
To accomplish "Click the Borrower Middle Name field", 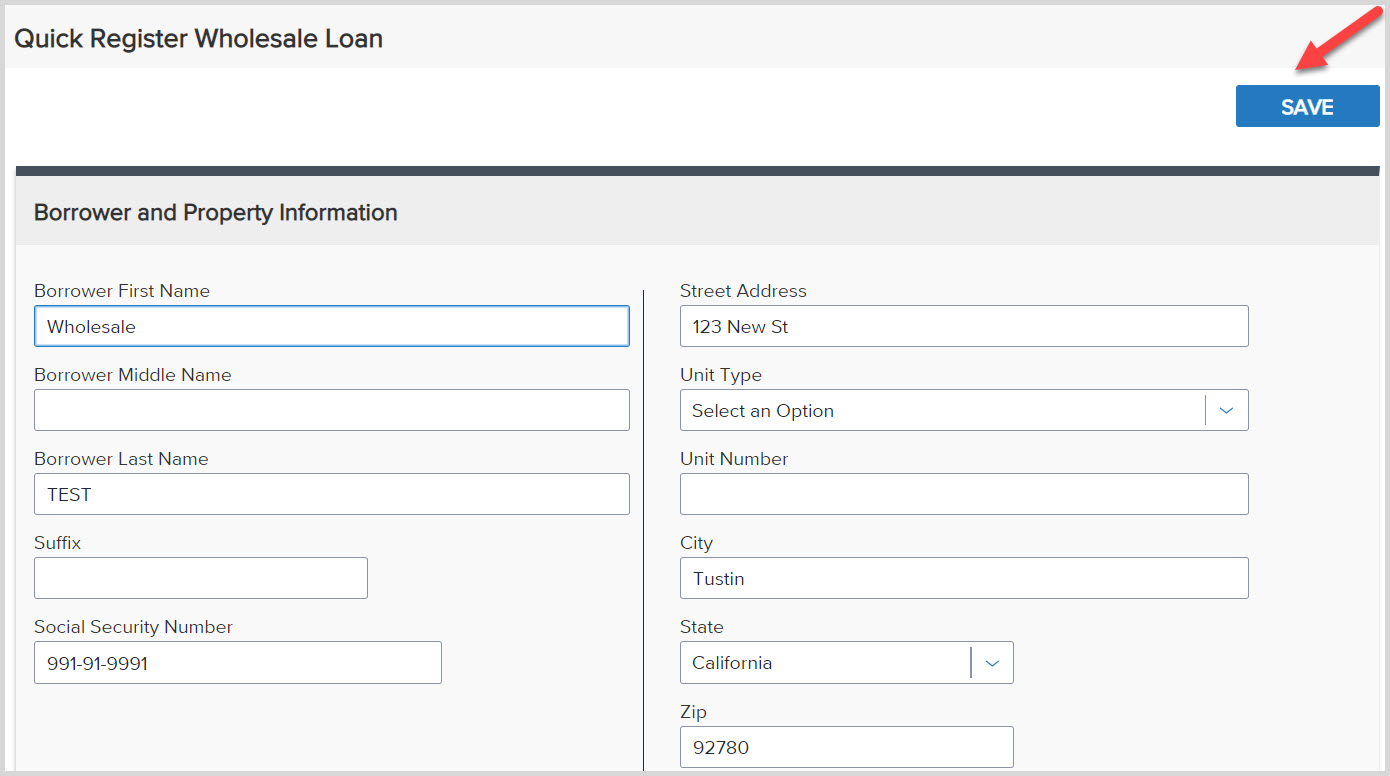I will click(331, 410).
